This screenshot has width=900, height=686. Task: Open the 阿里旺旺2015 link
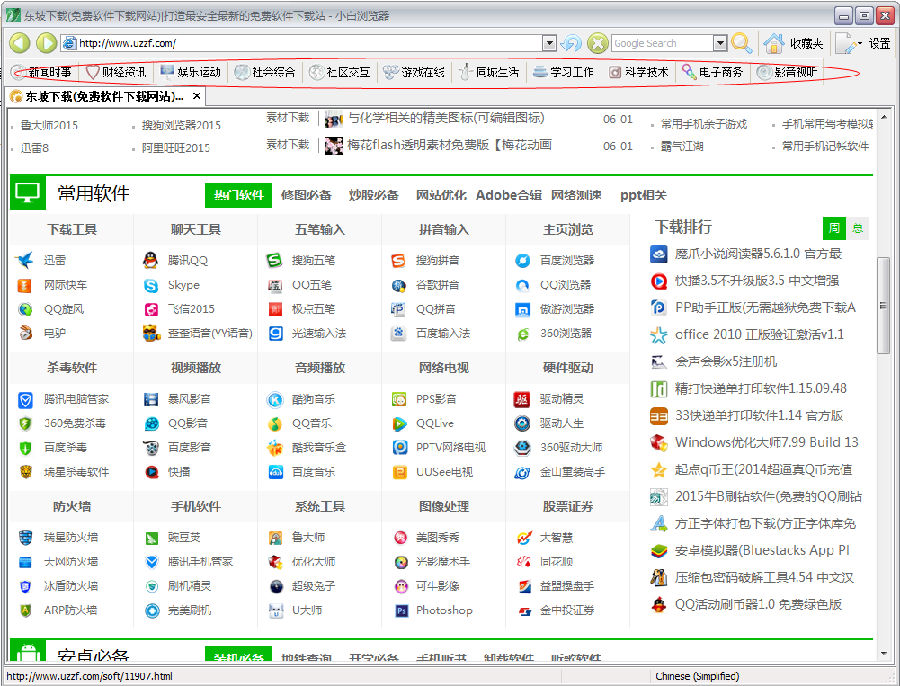(176, 148)
